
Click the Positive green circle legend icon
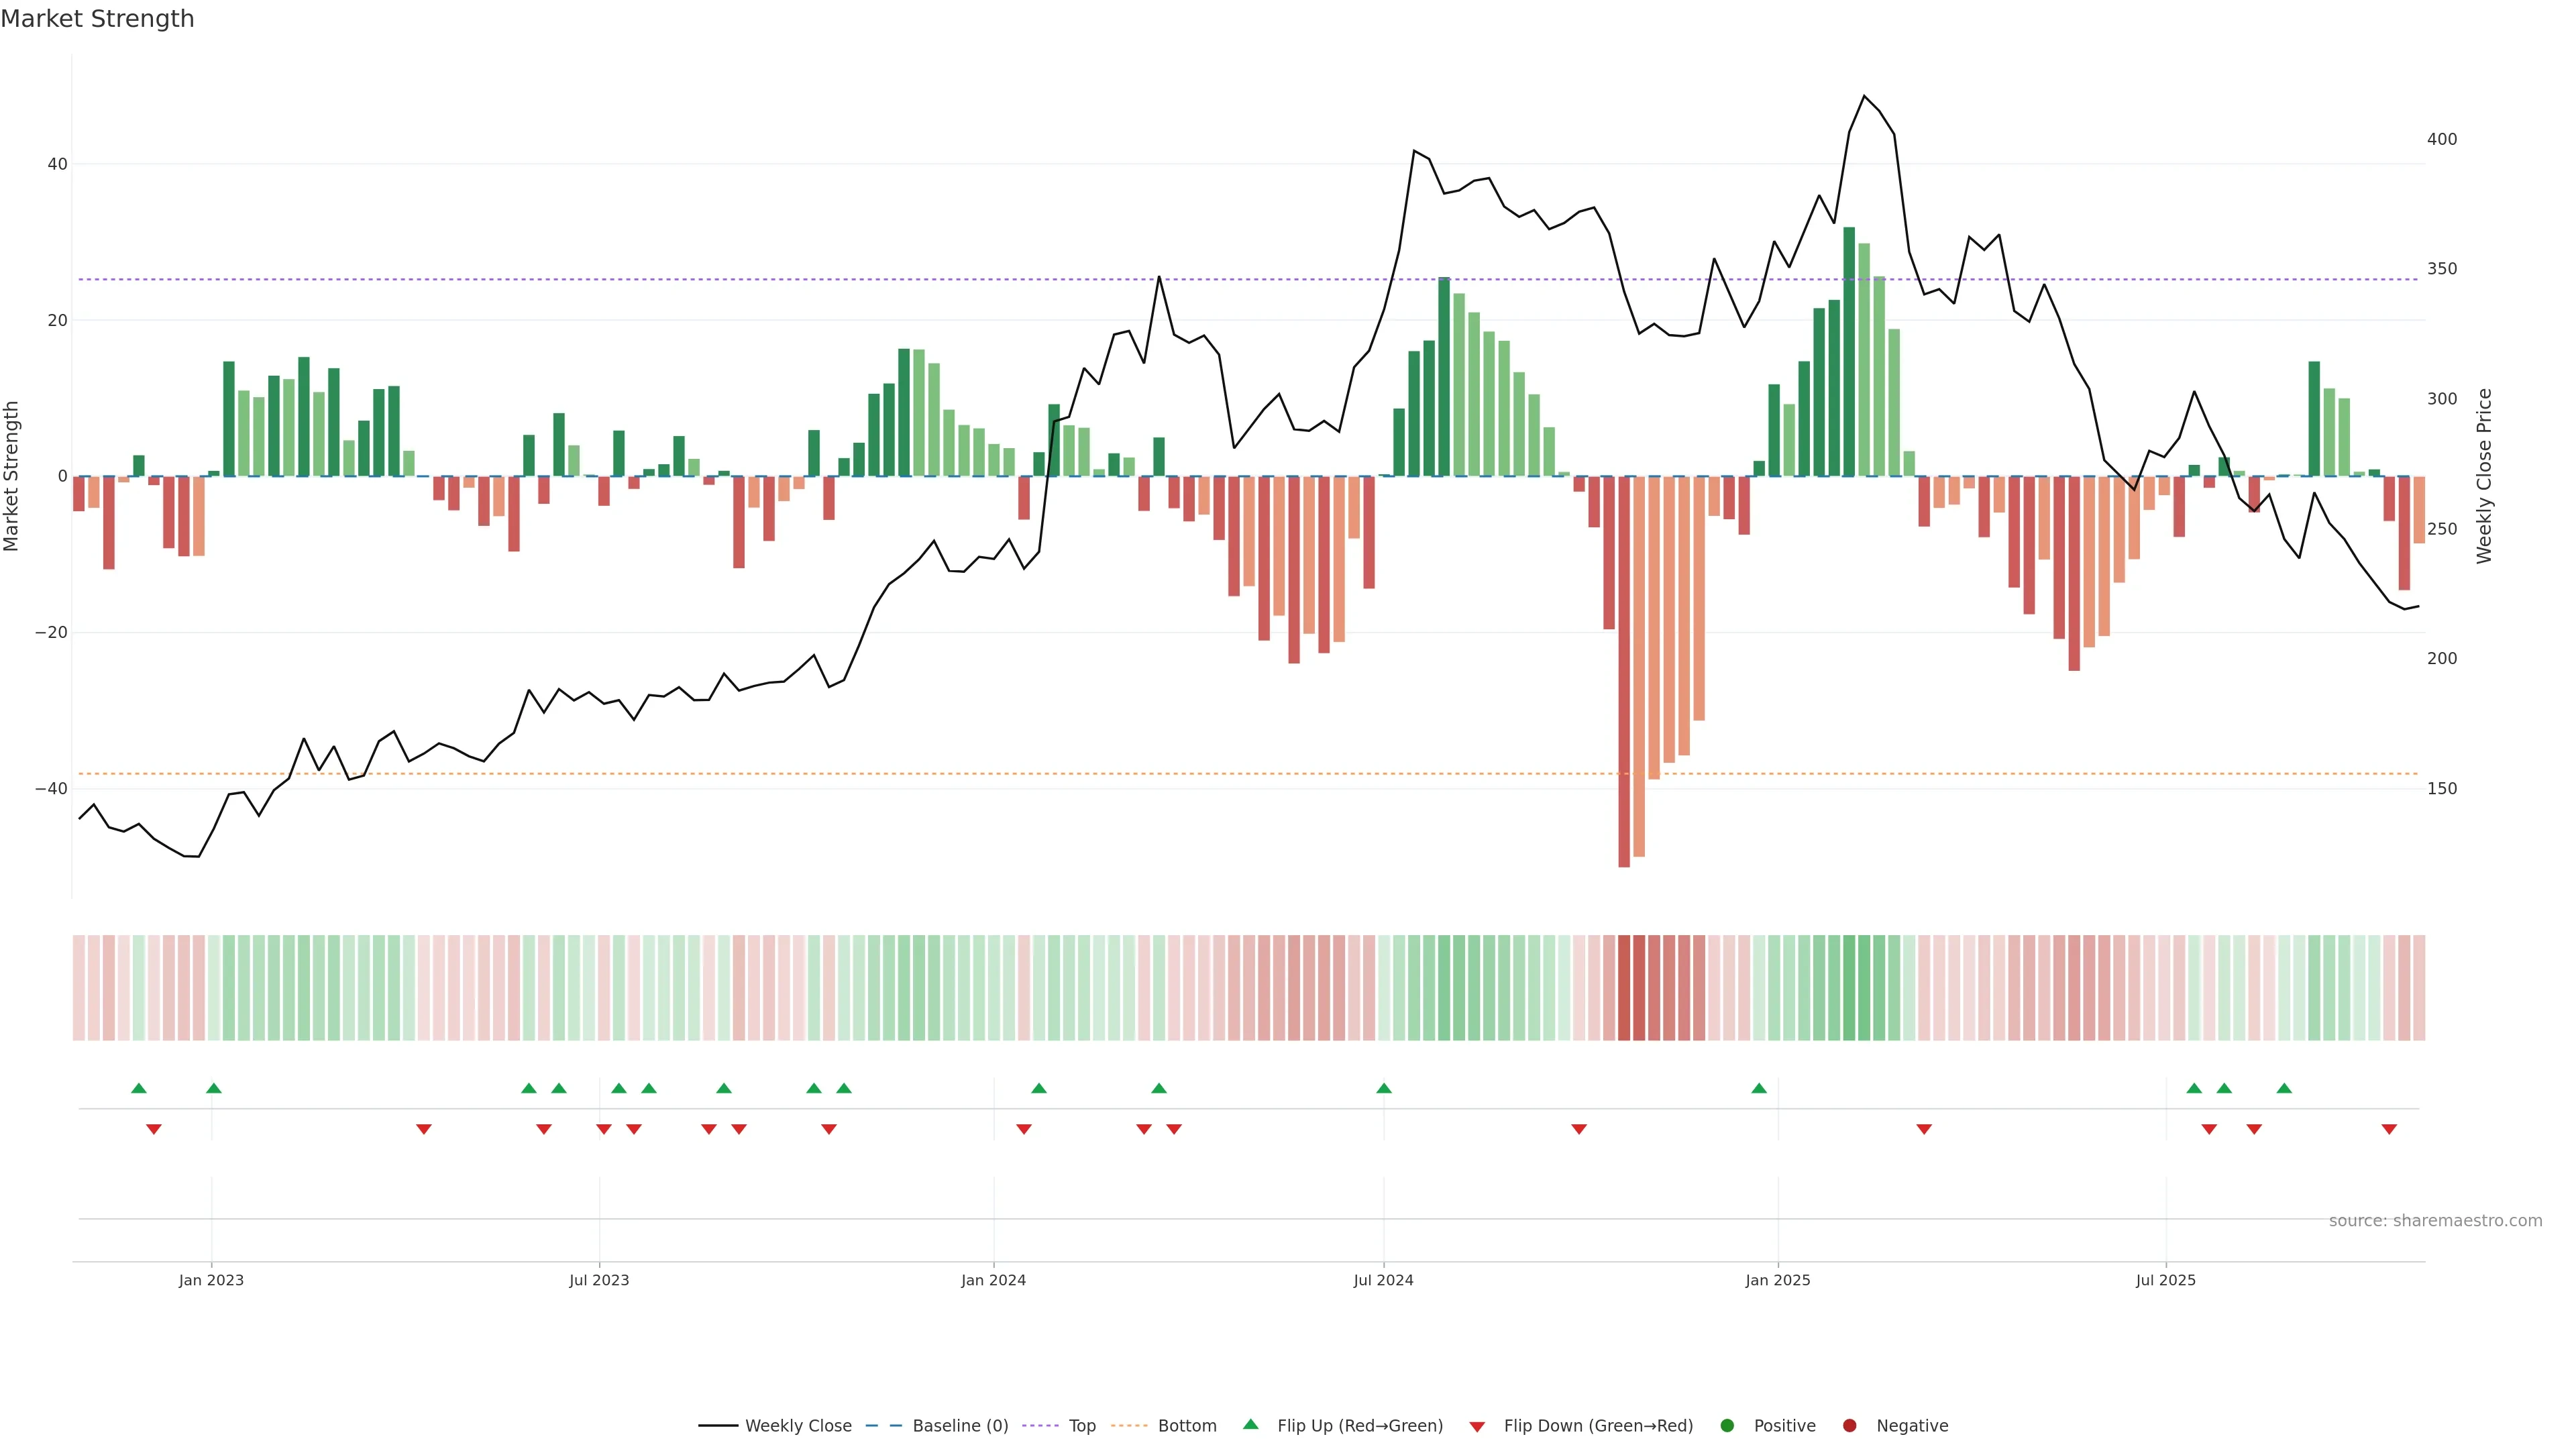tap(1727, 1425)
